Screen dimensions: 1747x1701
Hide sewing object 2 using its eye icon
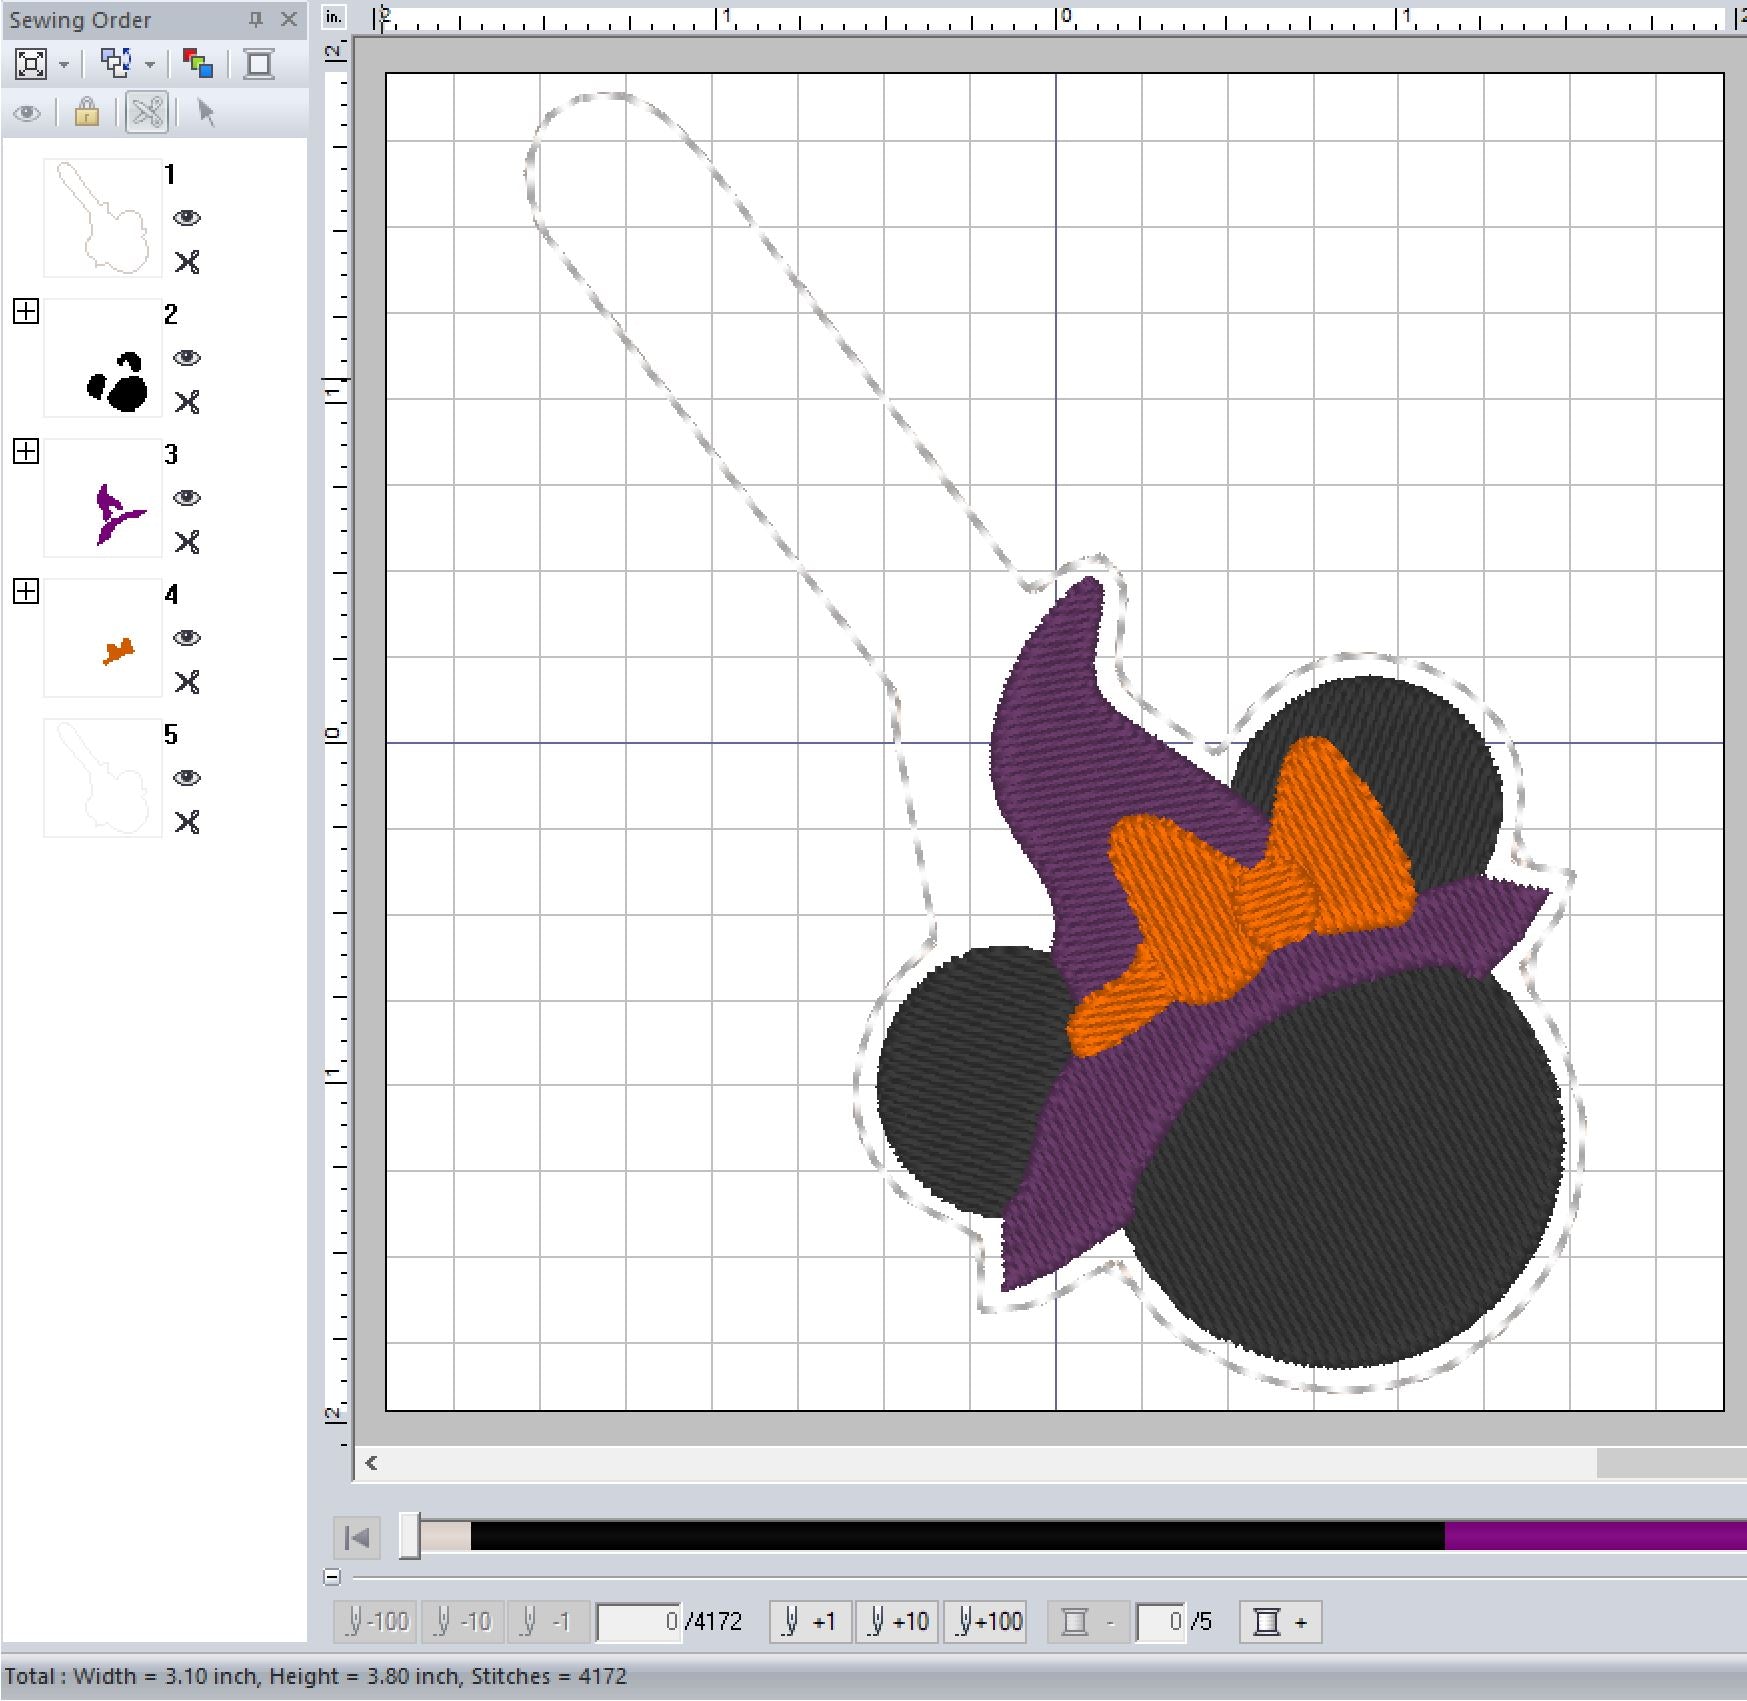187,358
